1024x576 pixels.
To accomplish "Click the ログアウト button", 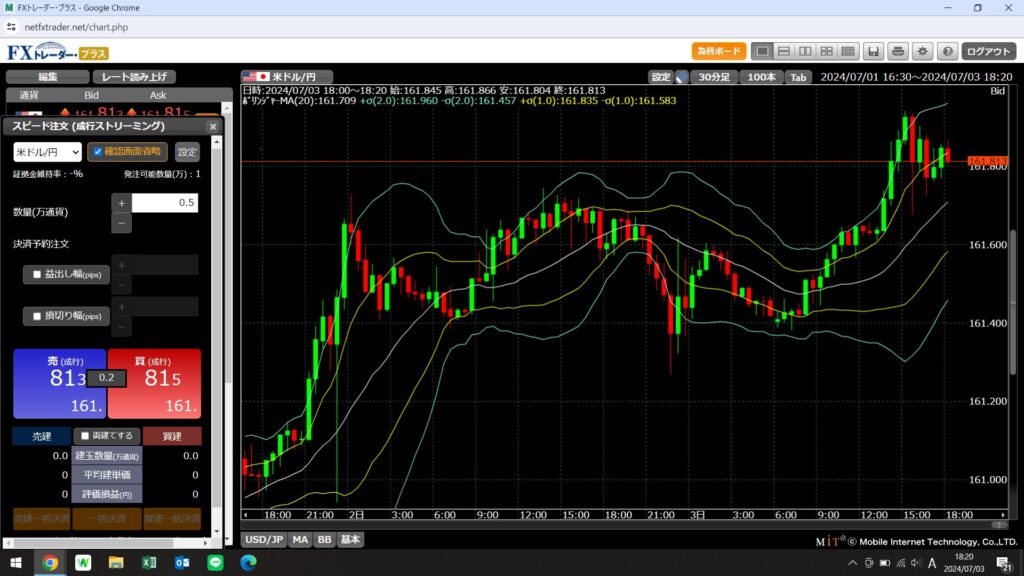I will click(990, 51).
